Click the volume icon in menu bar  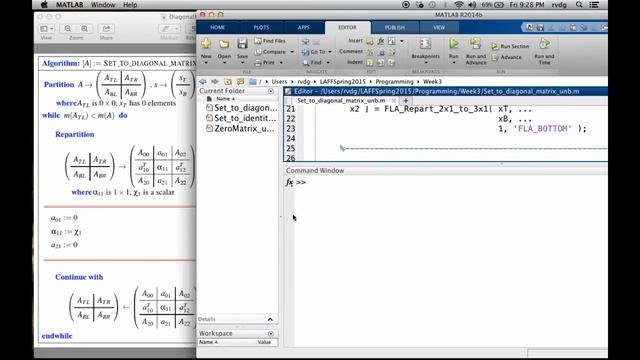click(x=472, y=5)
